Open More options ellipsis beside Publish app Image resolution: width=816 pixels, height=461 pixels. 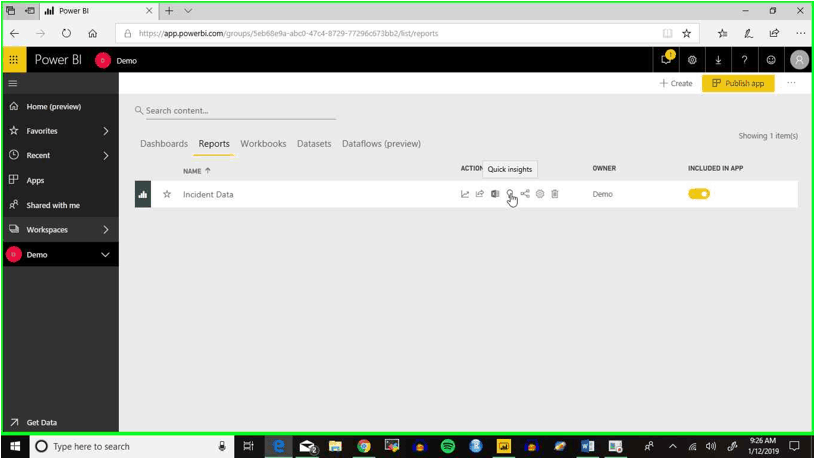[x=791, y=83]
